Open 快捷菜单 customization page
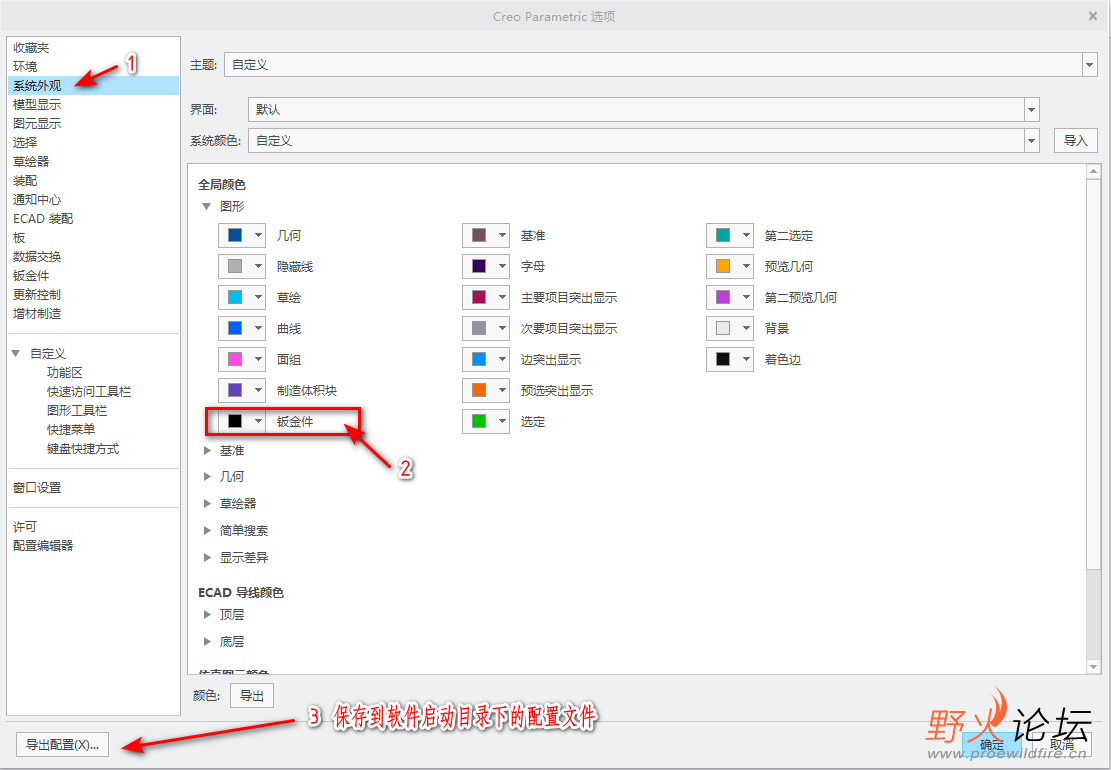This screenshot has width=1111, height=770. (x=71, y=429)
